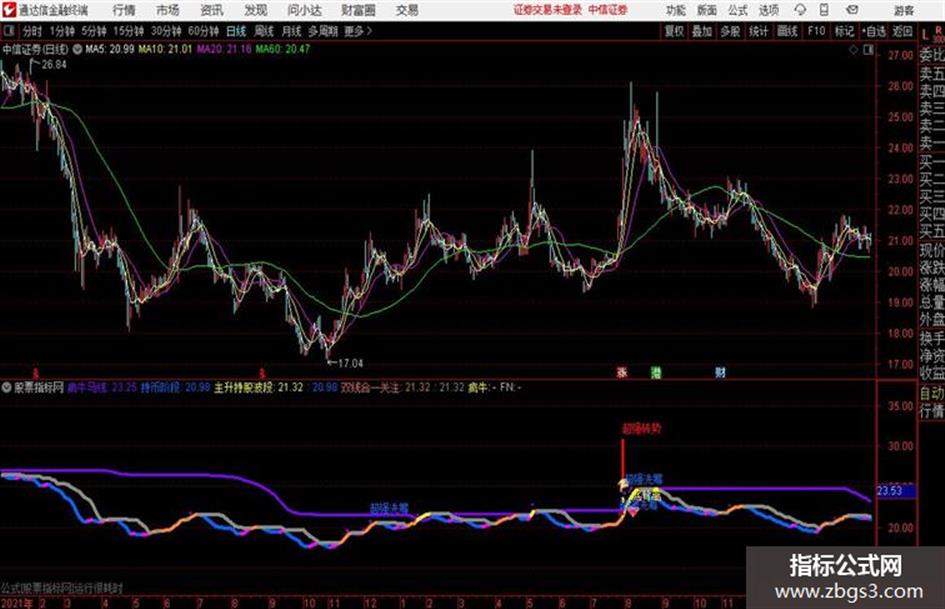This screenshot has height=609, width=945.
Task: Open the 选项 menu
Action: 768,10
